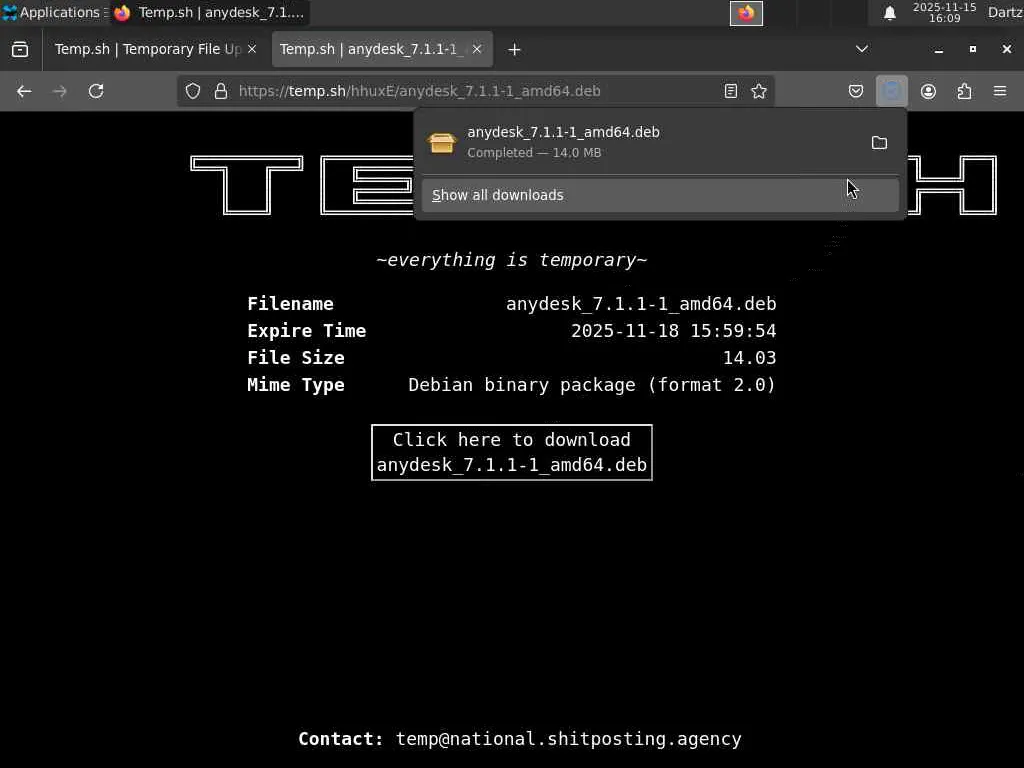The height and width of the screenshot is (768, 1024).
Task: Open the Firefox hamburger menu
Action: 1000,91
